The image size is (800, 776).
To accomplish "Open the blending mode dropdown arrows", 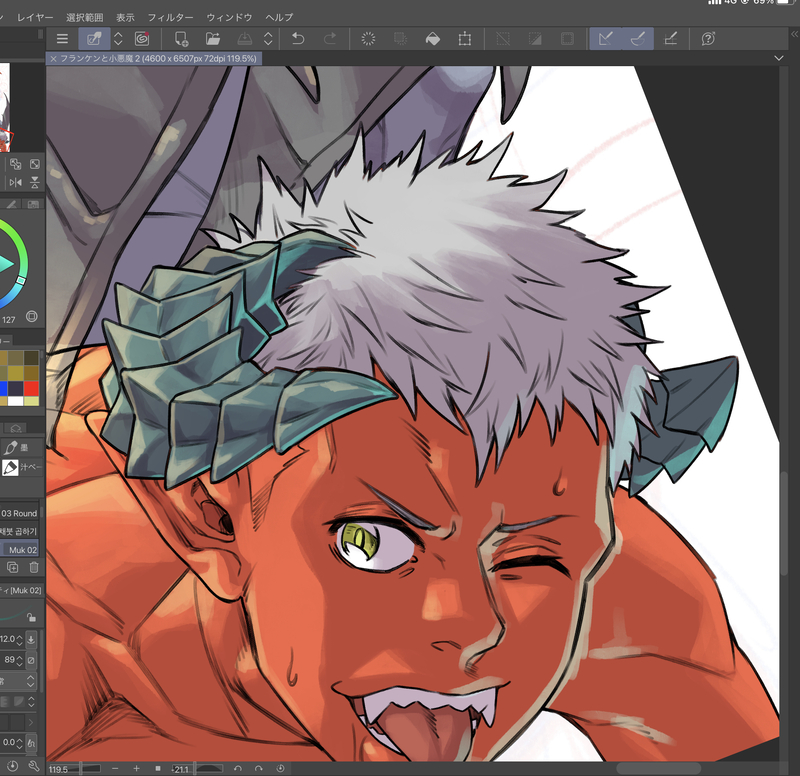I will click(x=31, y=681).
